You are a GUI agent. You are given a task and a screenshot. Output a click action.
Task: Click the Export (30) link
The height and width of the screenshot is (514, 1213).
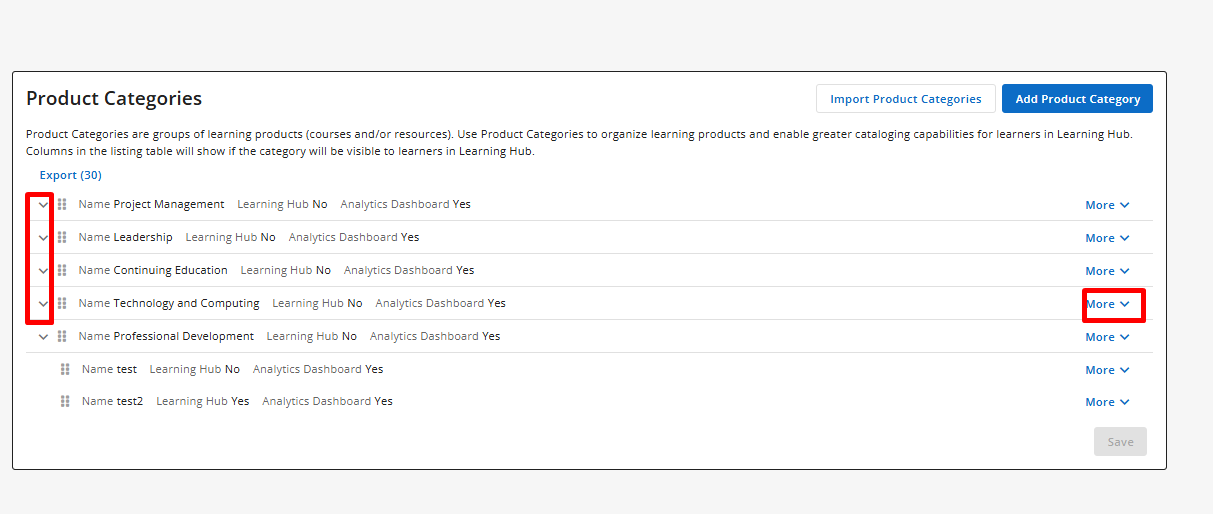70,175
